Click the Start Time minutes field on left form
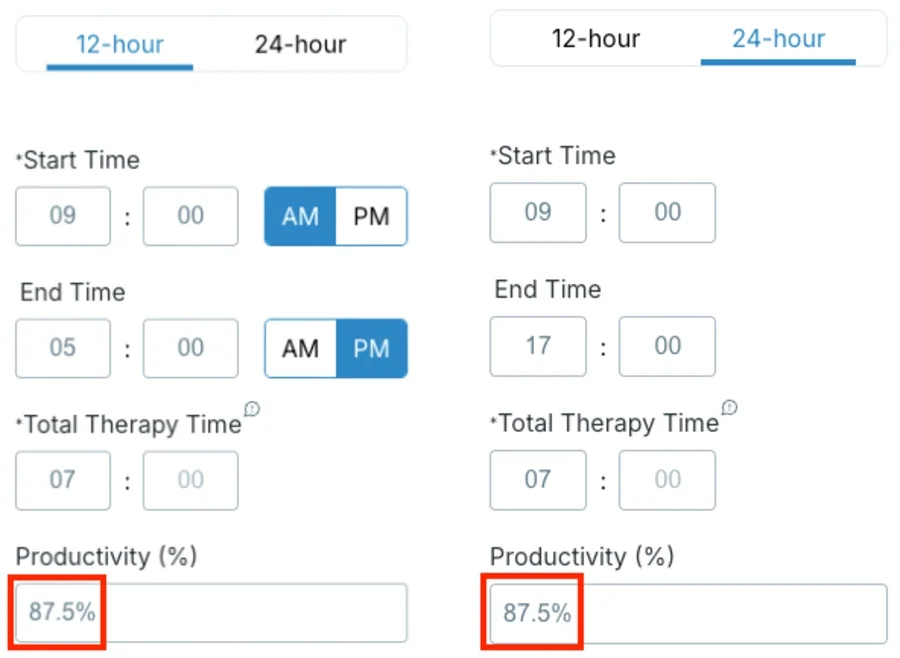The image size is (900, 658). pos(190,216)
